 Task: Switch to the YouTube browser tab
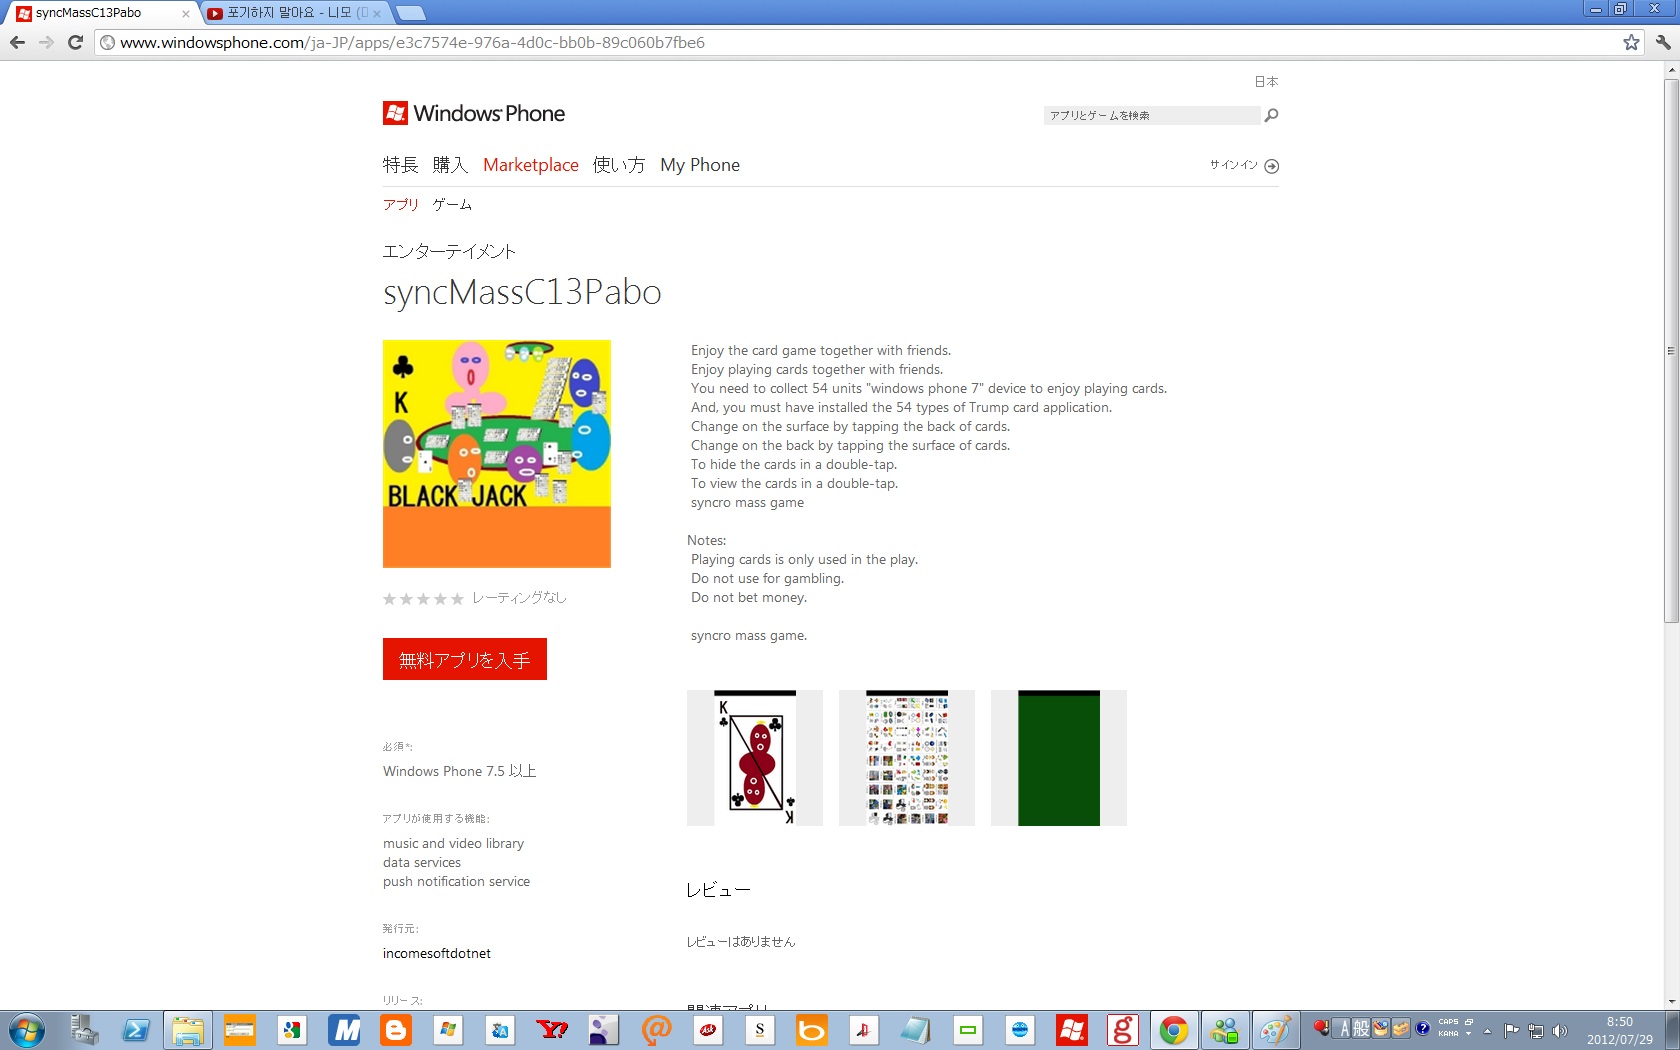coord(295,13)
